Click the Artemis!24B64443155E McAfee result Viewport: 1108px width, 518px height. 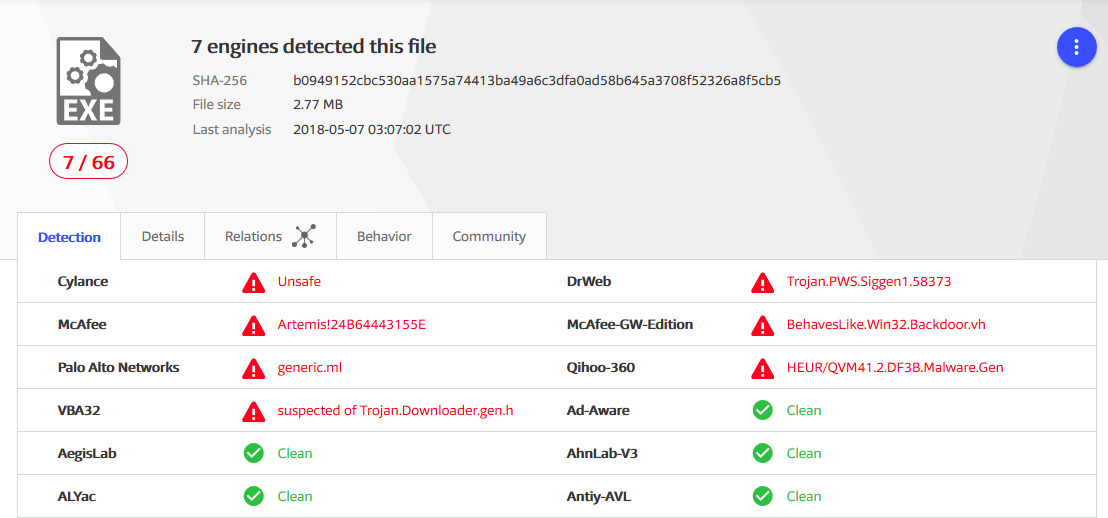(x=352, y=325)
